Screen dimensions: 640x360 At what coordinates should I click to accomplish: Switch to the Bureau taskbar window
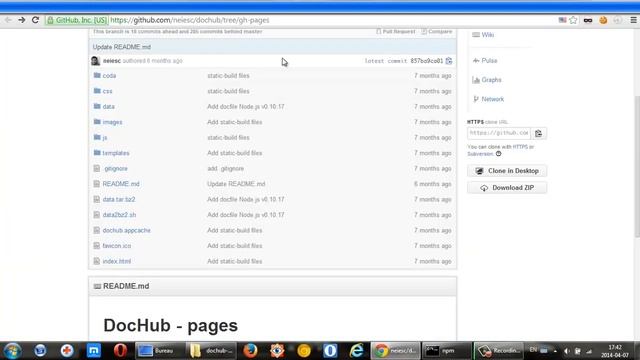click(x=160, y=351)
